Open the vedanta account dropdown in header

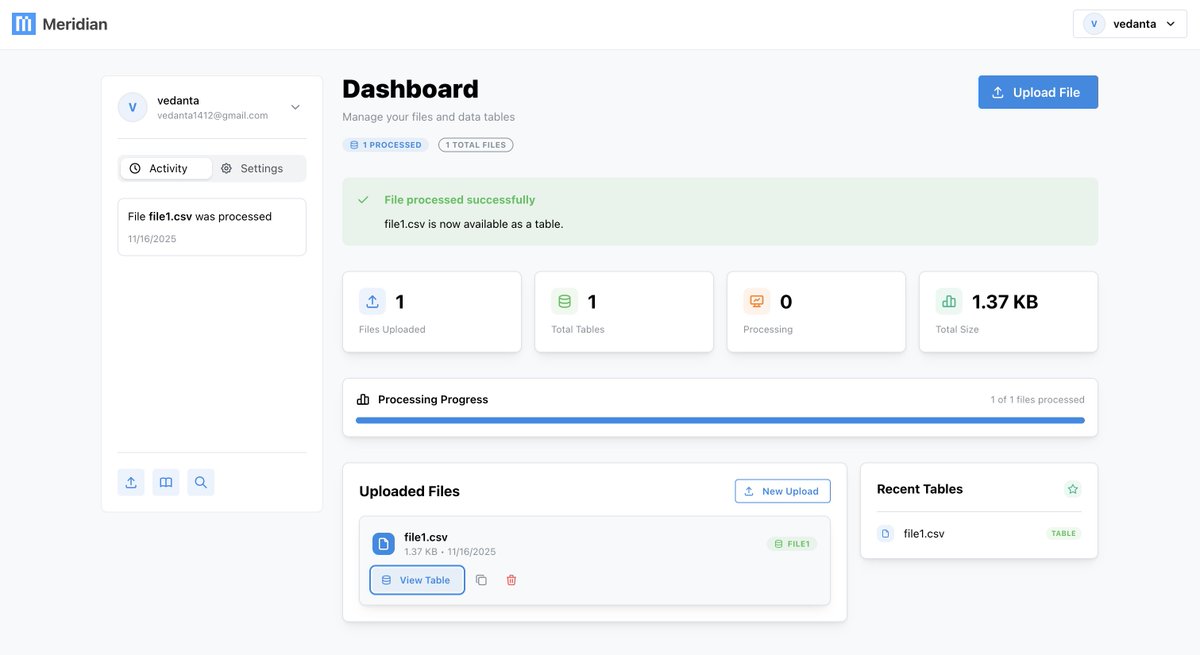(x=1130, y=24)
